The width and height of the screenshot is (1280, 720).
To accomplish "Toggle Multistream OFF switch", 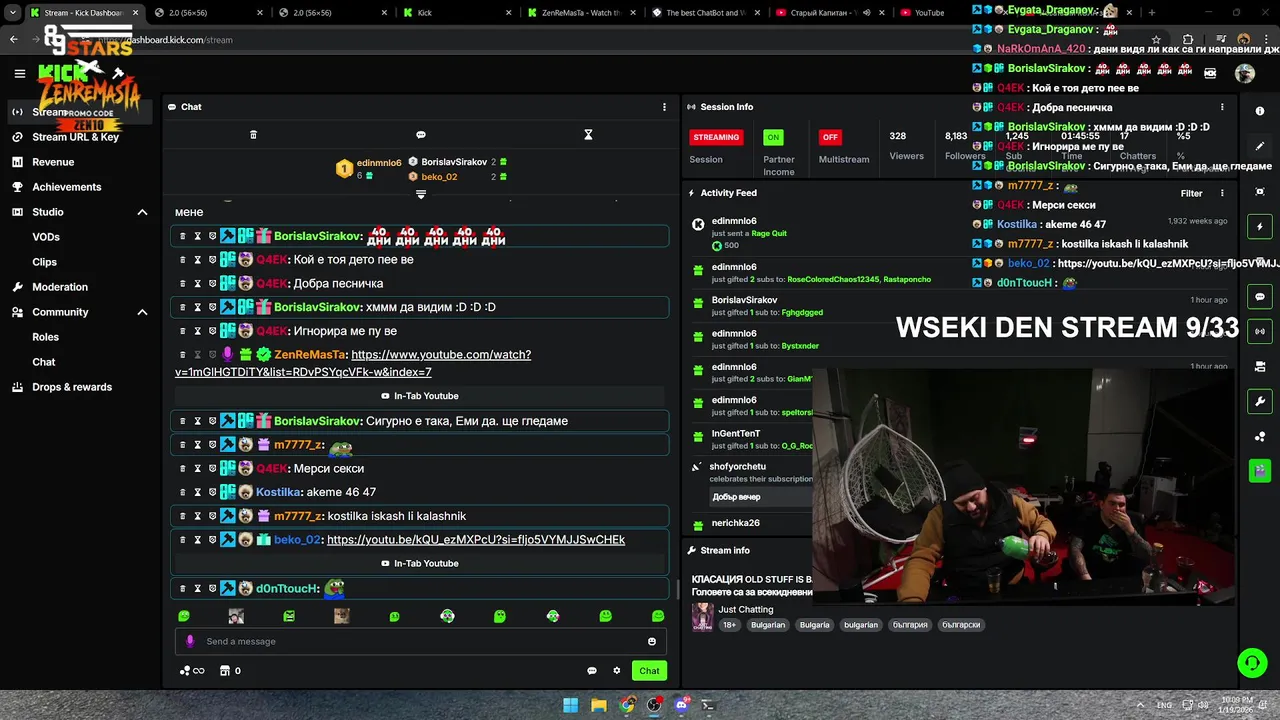I will 830,137.
